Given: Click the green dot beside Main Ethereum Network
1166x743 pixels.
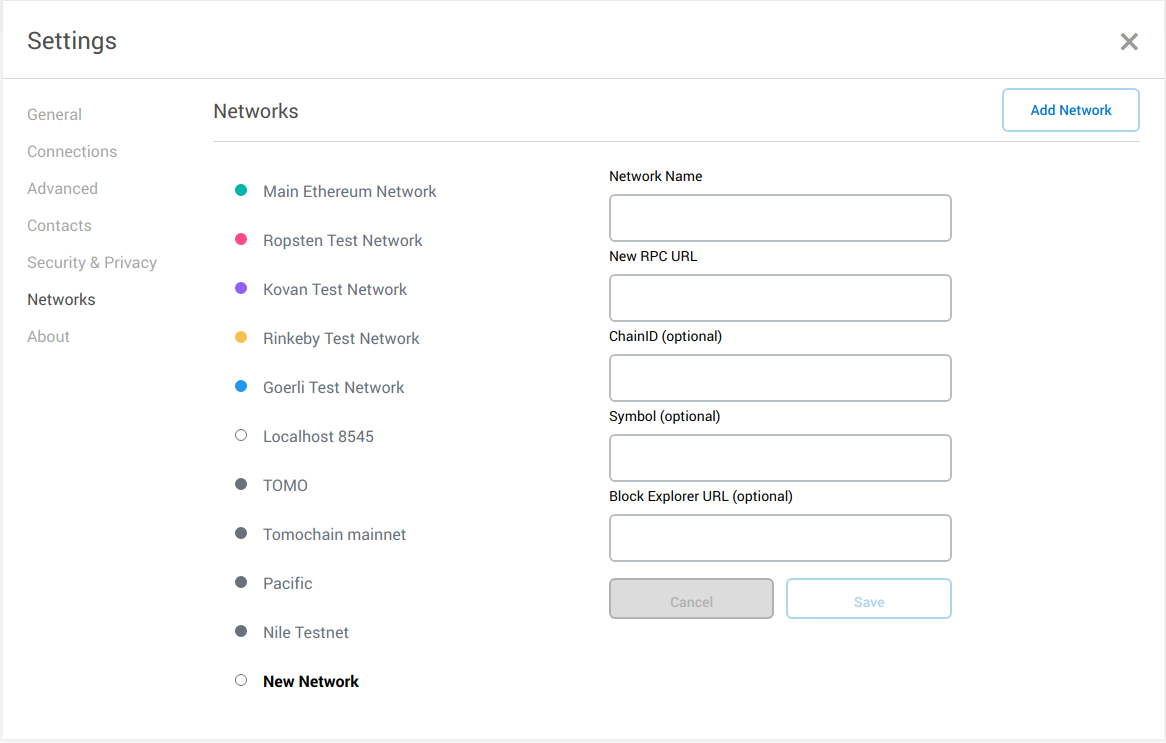Looking at the screenshot, I should coord(241,190).
